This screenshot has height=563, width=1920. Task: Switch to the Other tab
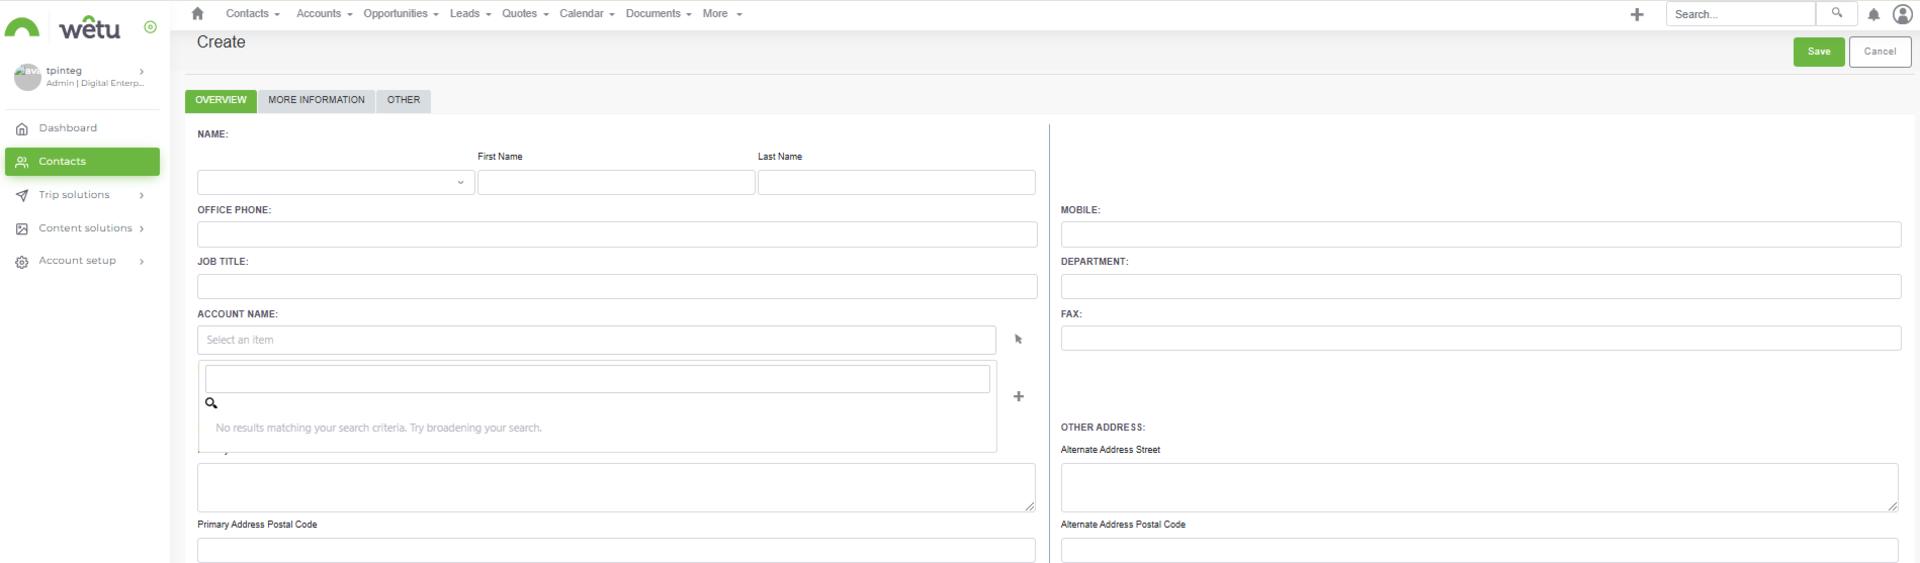[x=403, y=100]
